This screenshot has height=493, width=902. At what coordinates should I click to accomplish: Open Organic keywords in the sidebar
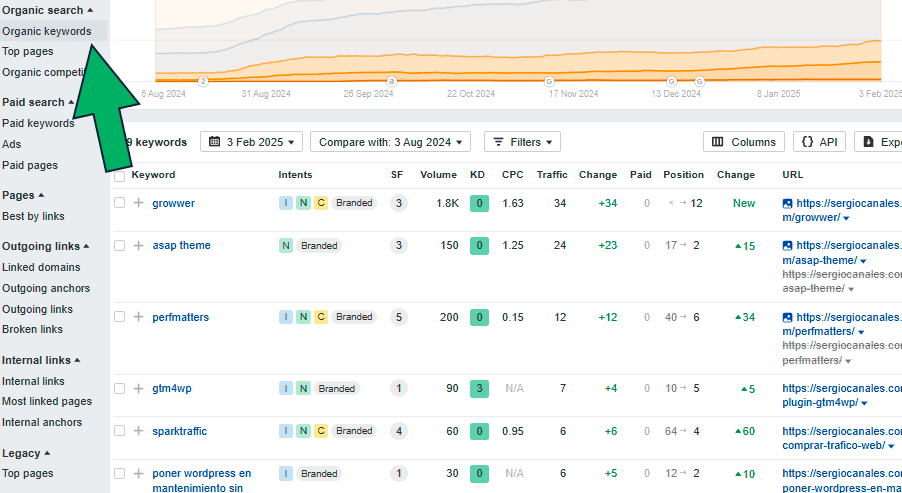point(47,31)
